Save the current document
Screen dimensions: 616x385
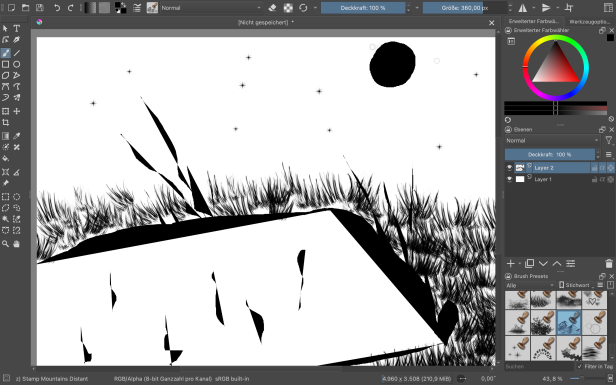(x=40, y=7)
